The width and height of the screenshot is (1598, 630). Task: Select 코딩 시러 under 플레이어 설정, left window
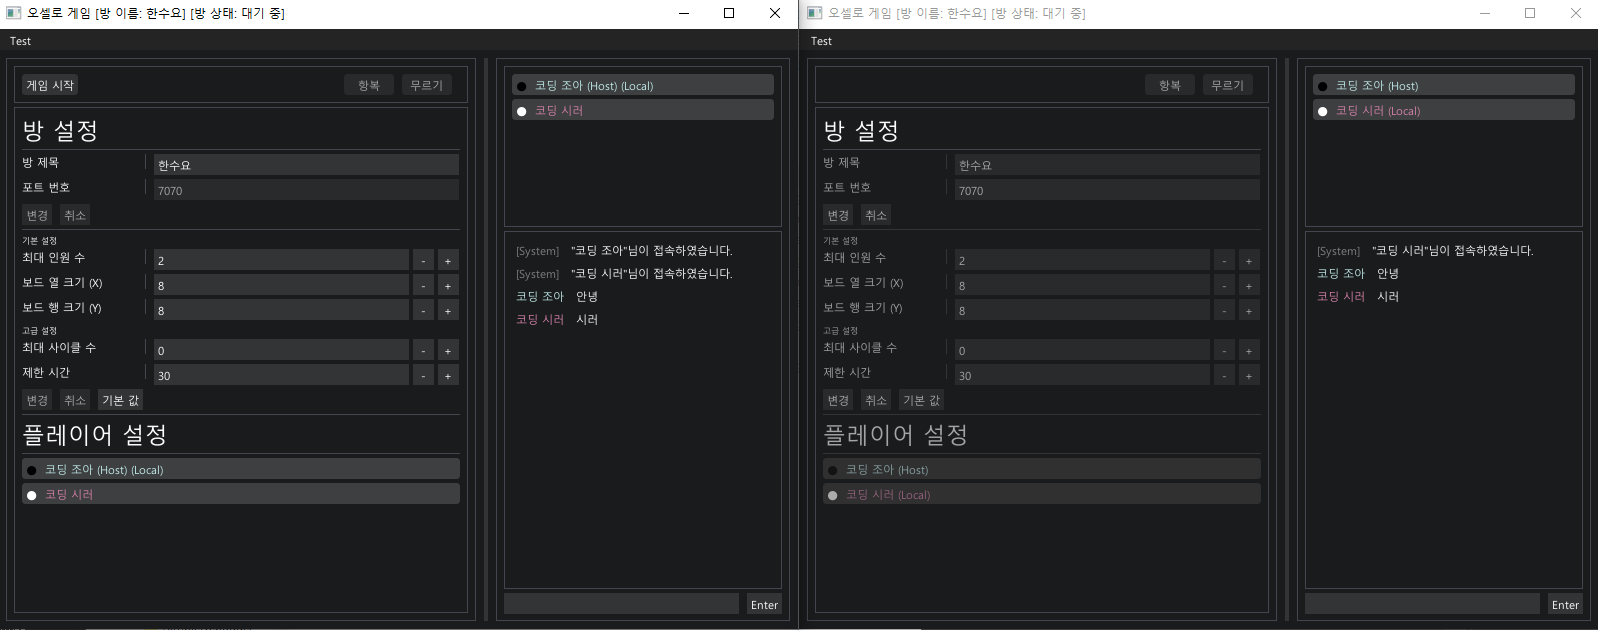pyautogui.click(x=241, y=494)
